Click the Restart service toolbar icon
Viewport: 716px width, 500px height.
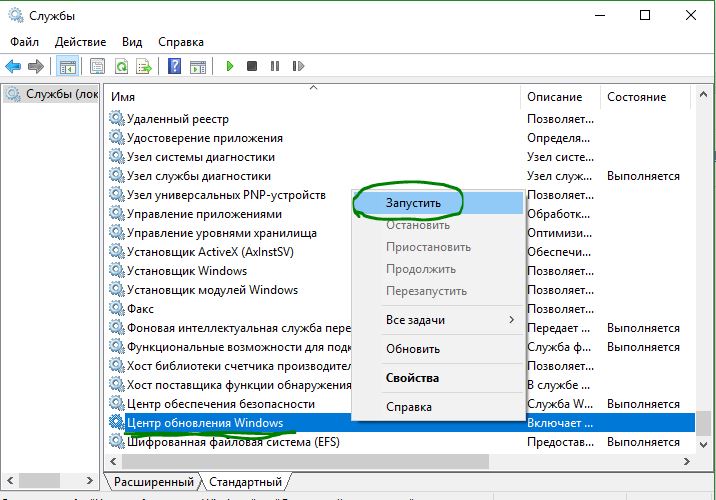click(298, 66)
